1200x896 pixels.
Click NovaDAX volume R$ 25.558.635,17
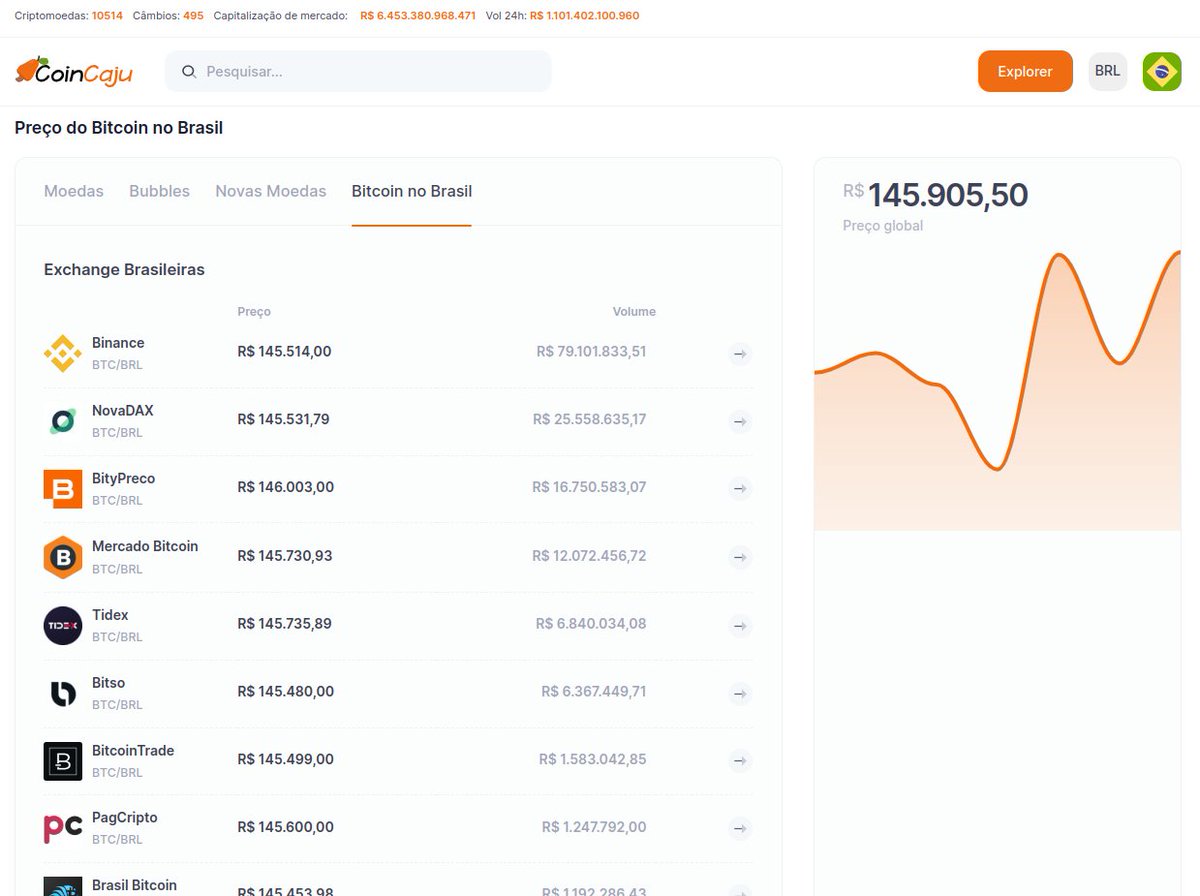click(589, 420)
